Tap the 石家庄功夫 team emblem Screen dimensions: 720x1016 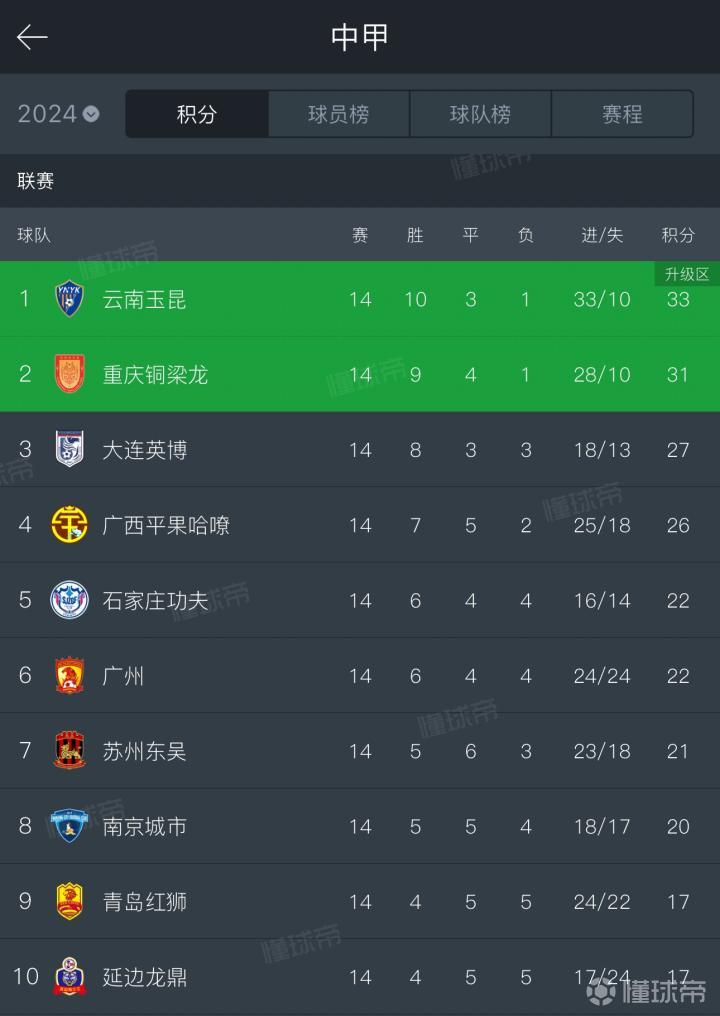coord(69,600)
